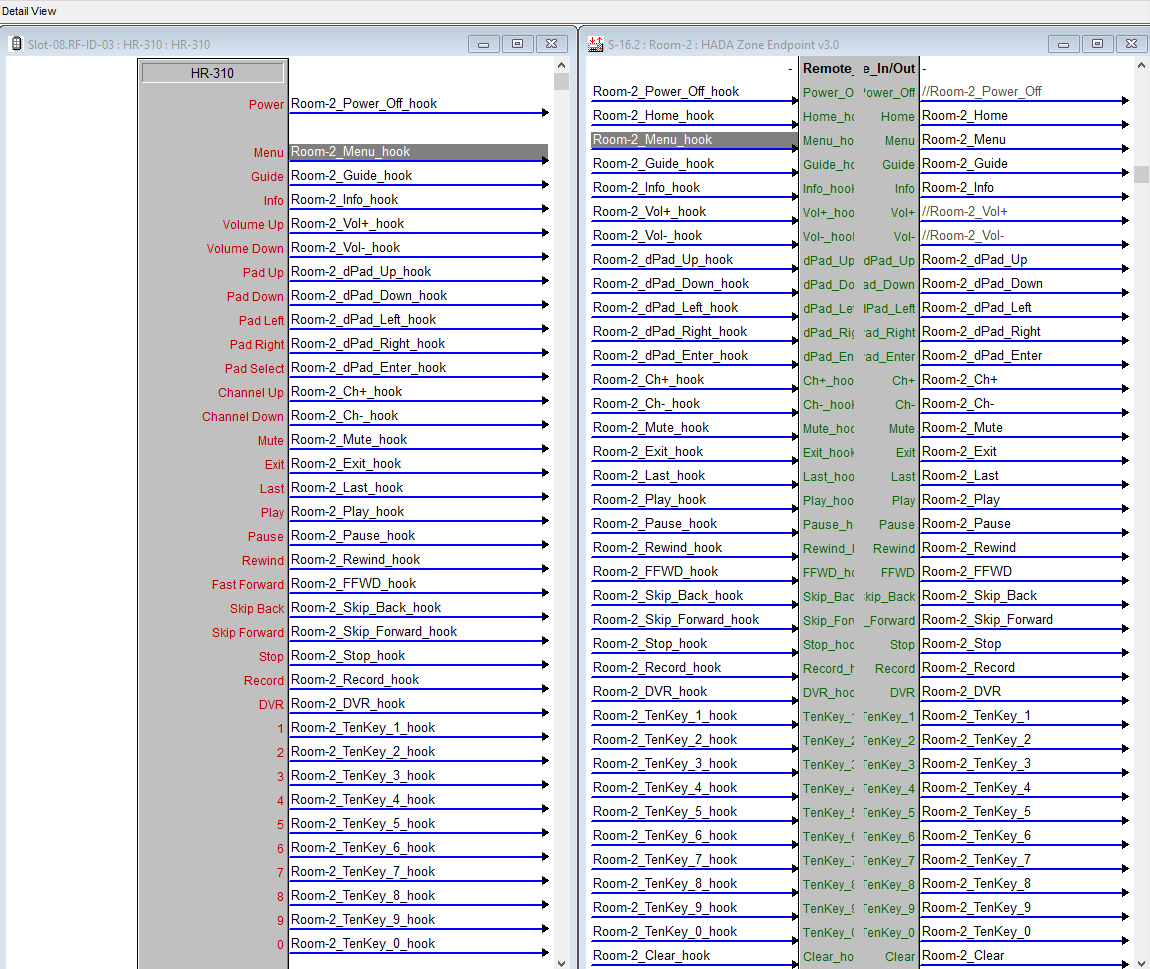Click the HR-310 window vertical scrollbar thumb
Image resolution: width=1150 pixels, height=969 pixels.
[x=561, y=82]
